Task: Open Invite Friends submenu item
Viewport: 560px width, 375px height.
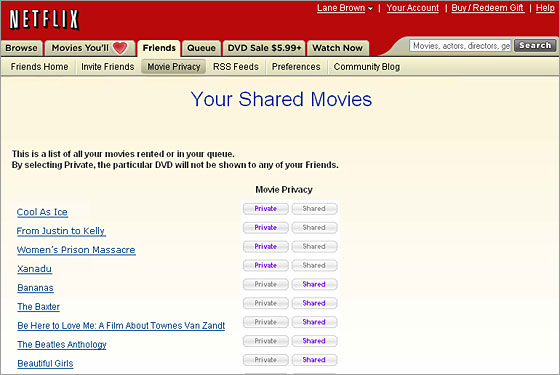Action: click(108, 67)
